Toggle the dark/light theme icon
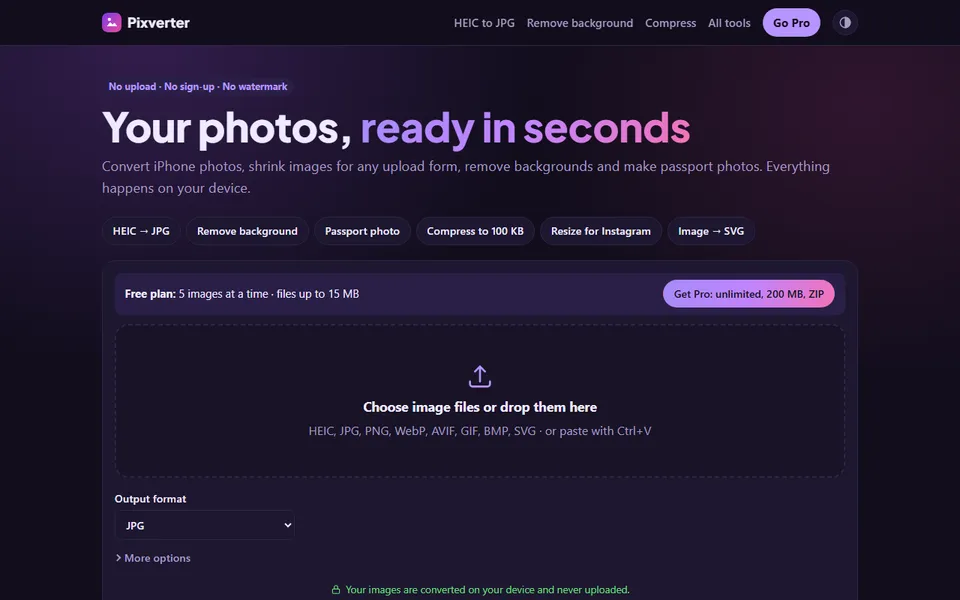This screenshot has height=600, width=960. (x=845, y=23)
